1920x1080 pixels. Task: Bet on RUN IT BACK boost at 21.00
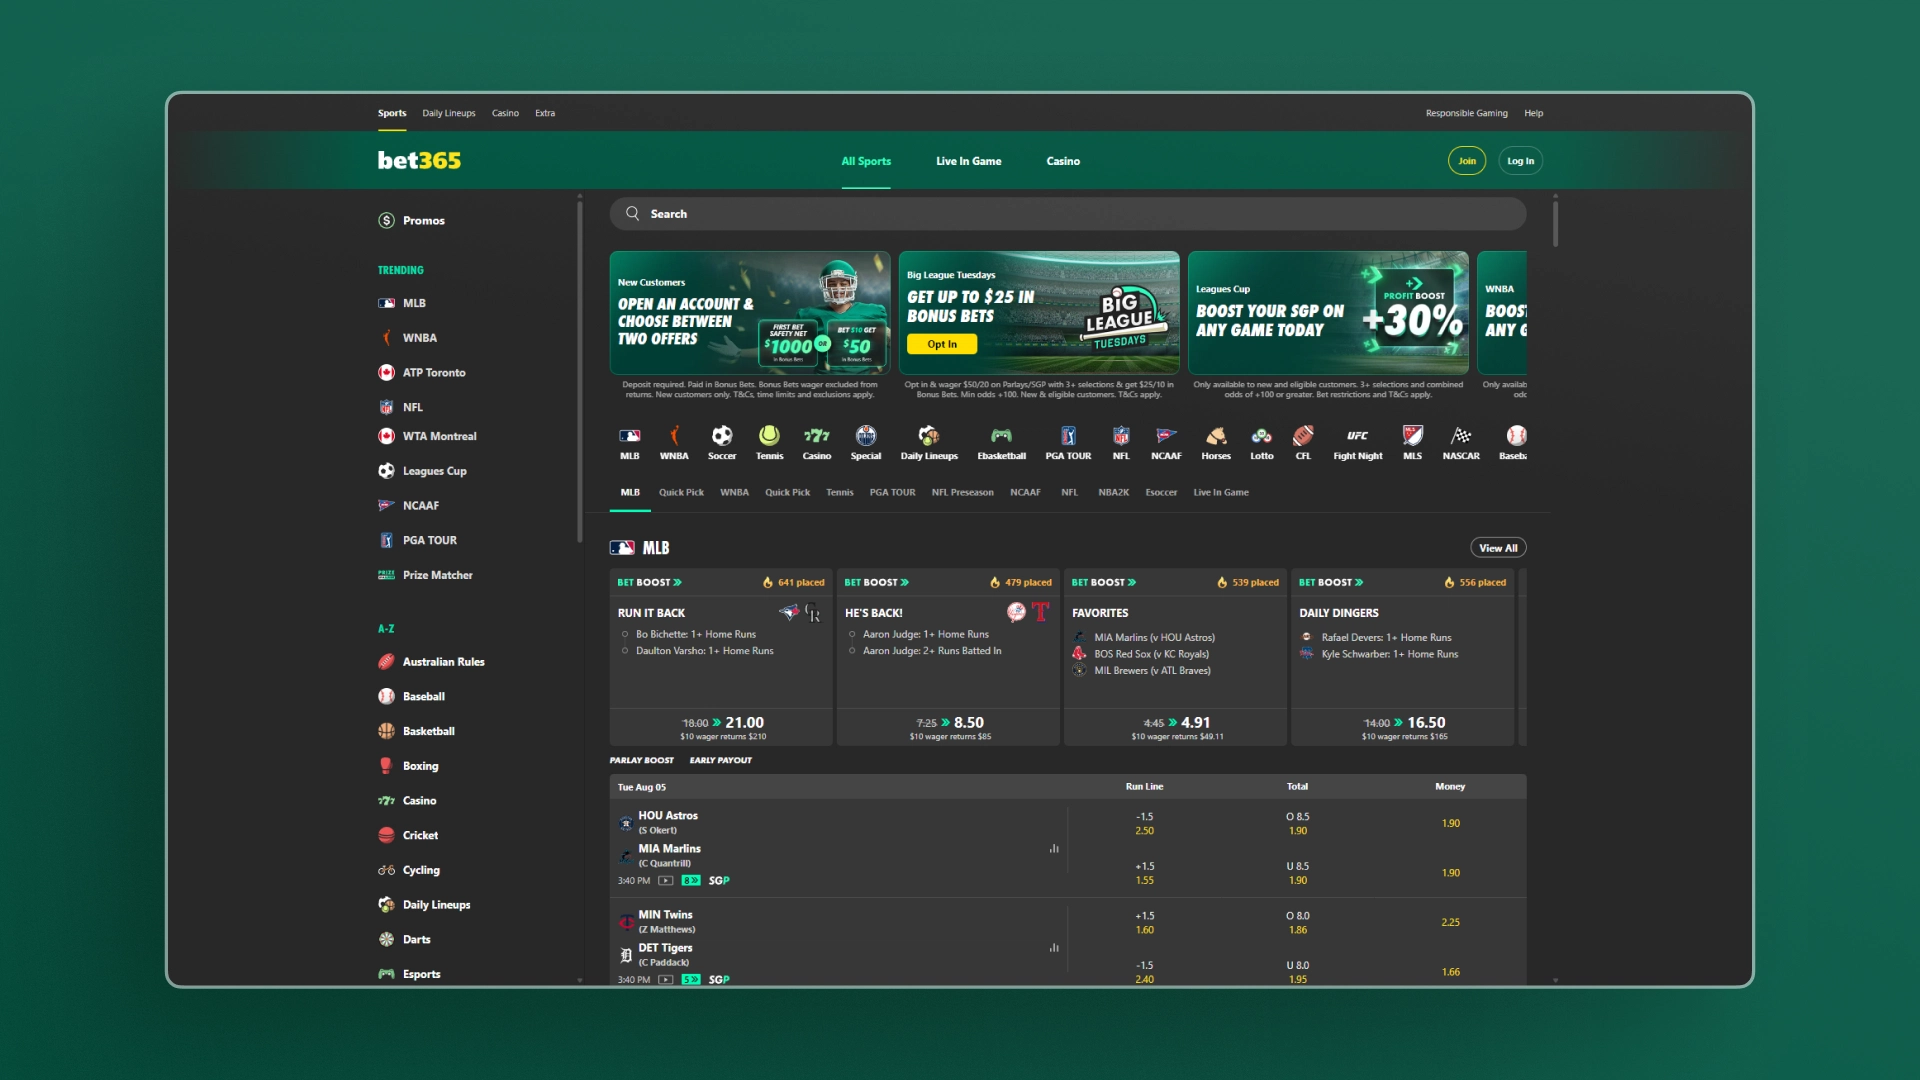[x=721, y=727]
